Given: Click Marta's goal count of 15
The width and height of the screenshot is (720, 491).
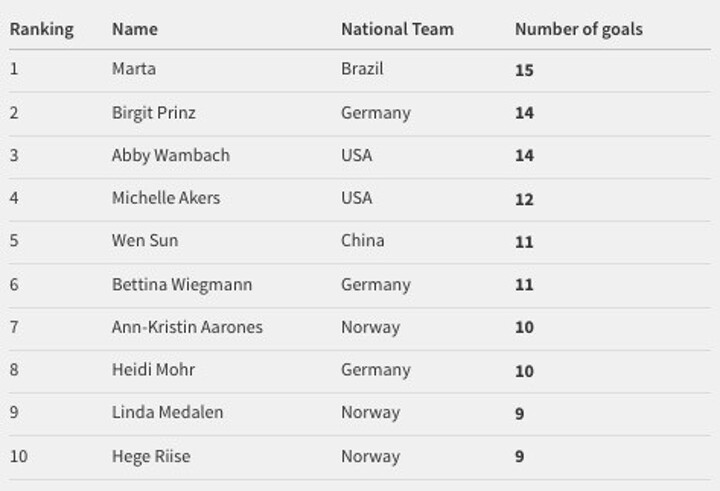Looking at the screenshot, I should (x=524, y=70).
